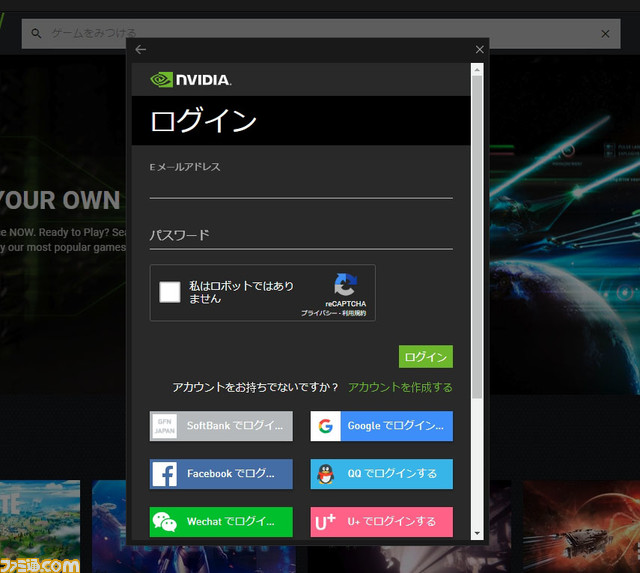Click the QQ penguin icon
This screenshot has height=573, width=640.
click(326, 474)
